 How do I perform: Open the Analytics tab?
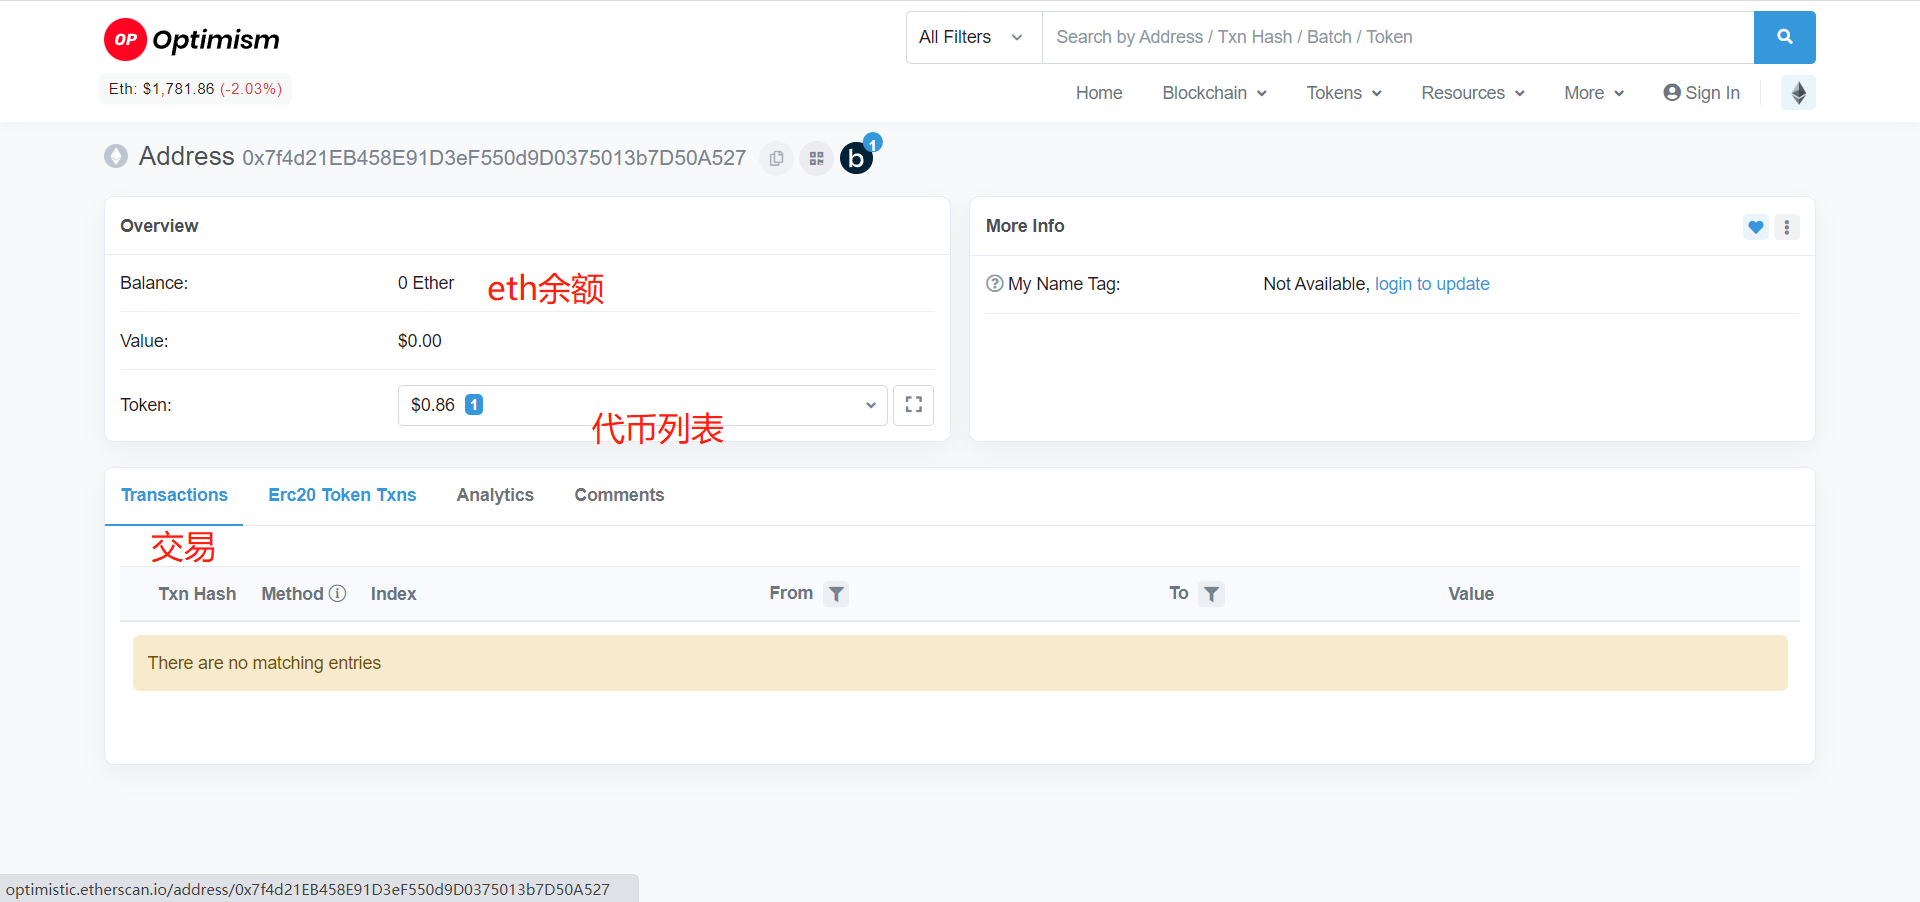494,495
